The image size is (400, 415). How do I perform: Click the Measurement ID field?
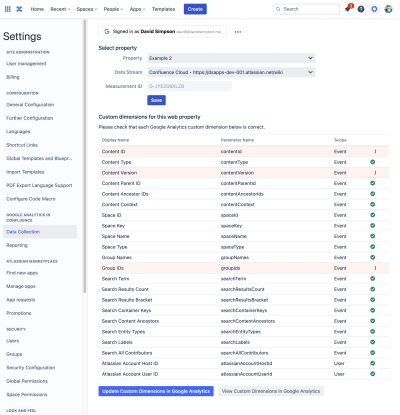point(189,86)
